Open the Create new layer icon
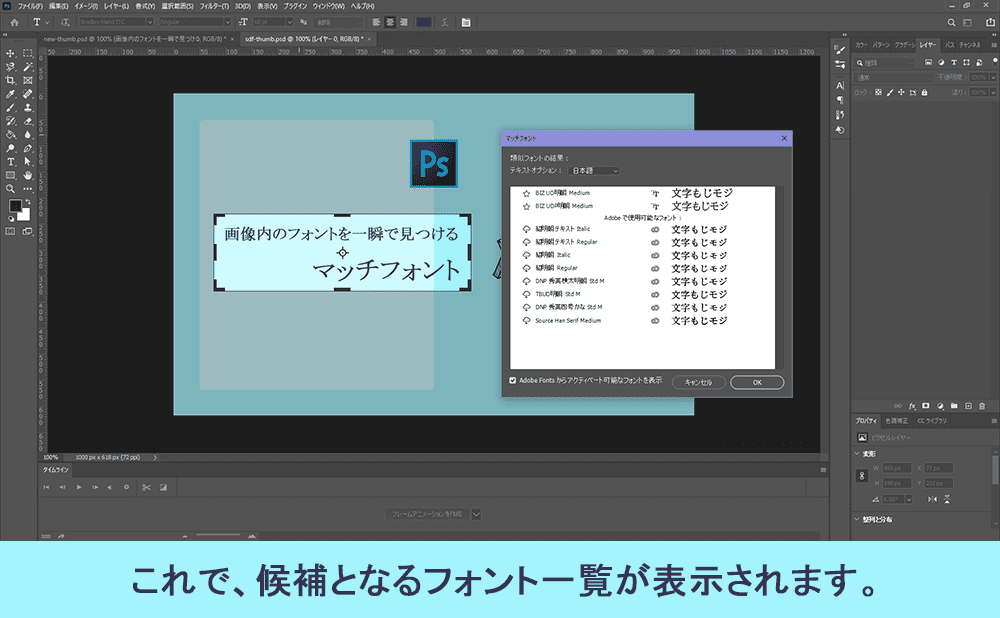This screenshot has width=1000, height=618. click(969, 405)
